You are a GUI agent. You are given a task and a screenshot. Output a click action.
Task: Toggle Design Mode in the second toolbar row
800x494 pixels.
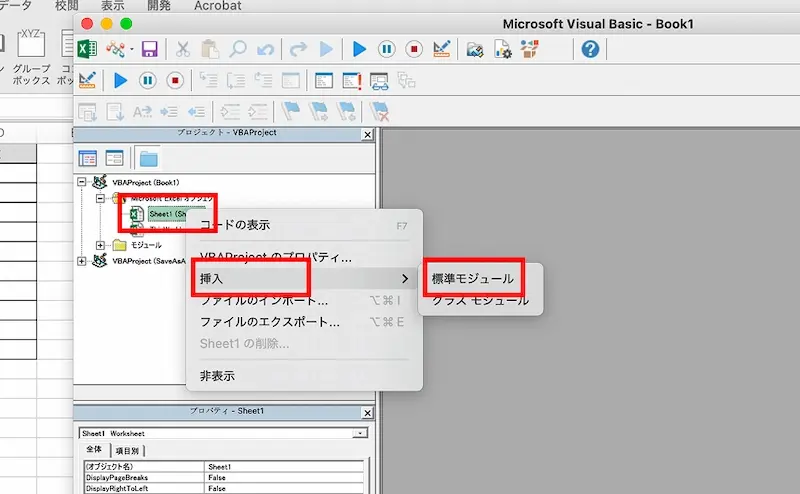(87, 81)
